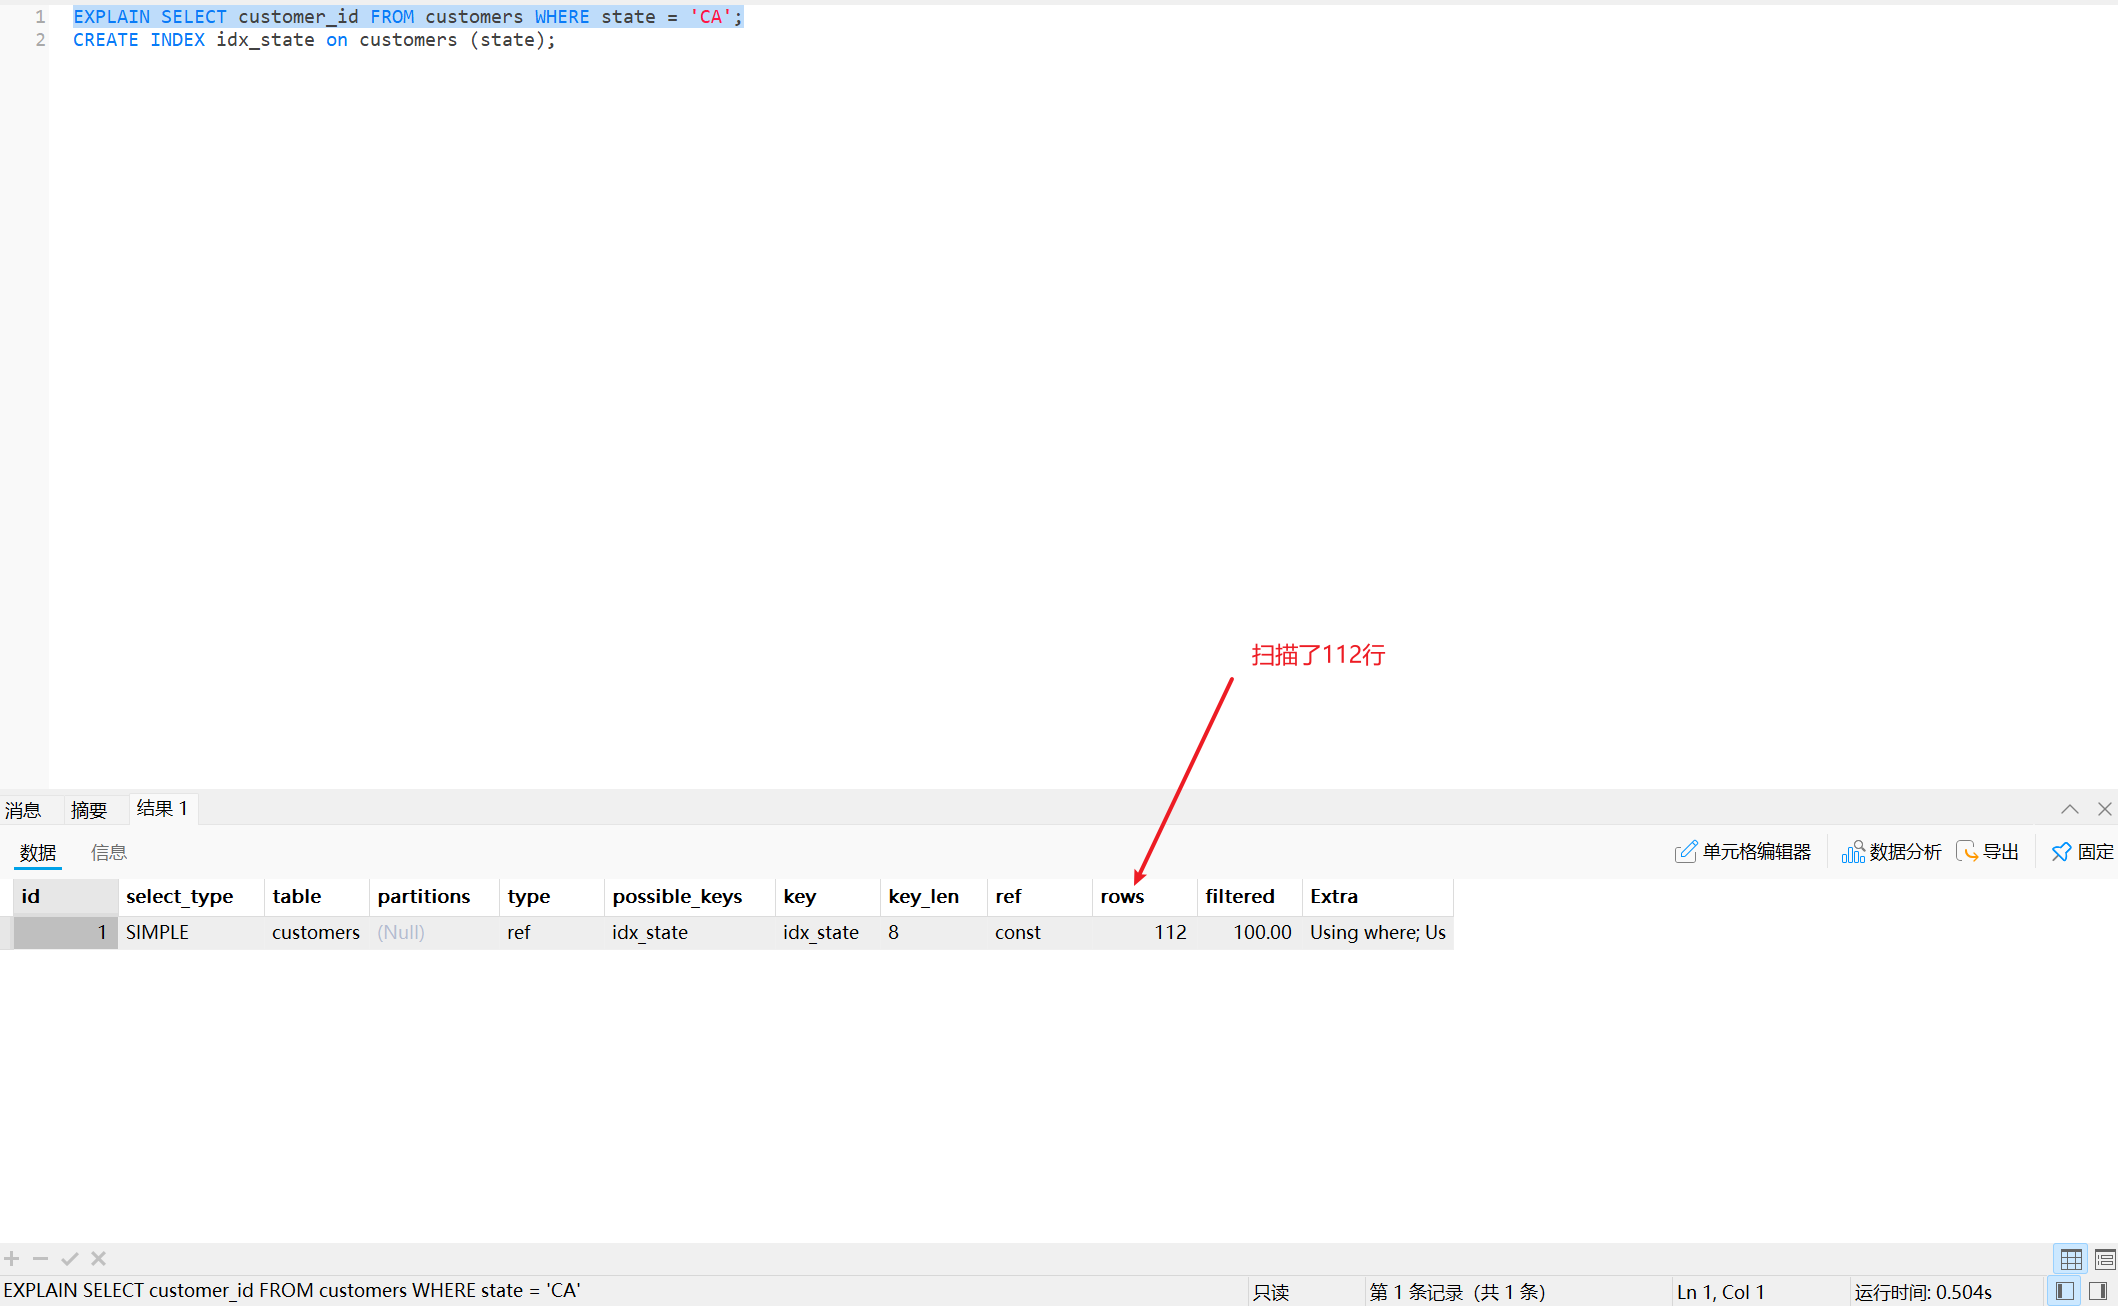The image size is (2118, 1306).
Task: Click line number 2 in gutter
Action: coord(40,40)
